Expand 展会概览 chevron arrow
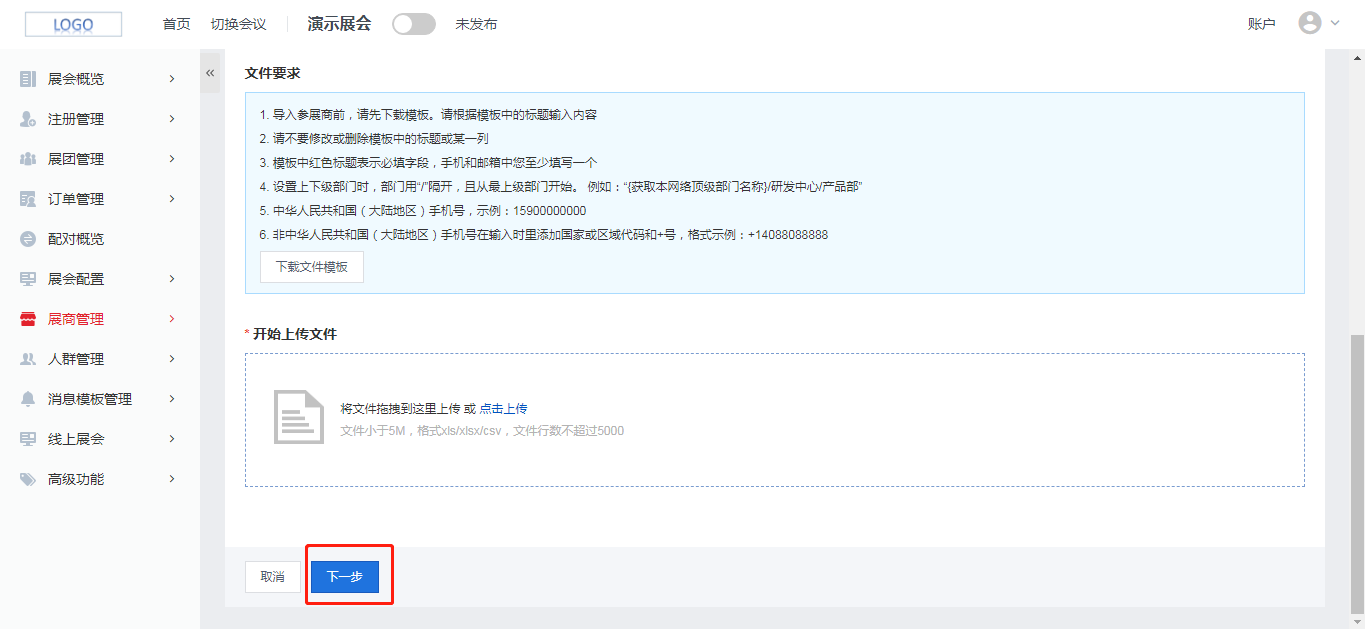This screenshot has width=1365, height=629. (172, 79)
